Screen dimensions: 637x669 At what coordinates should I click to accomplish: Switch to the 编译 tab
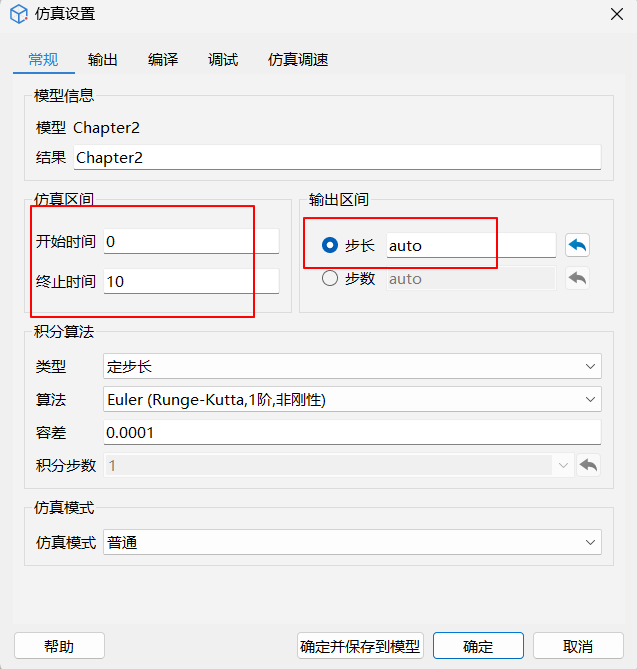coord(163,60)
